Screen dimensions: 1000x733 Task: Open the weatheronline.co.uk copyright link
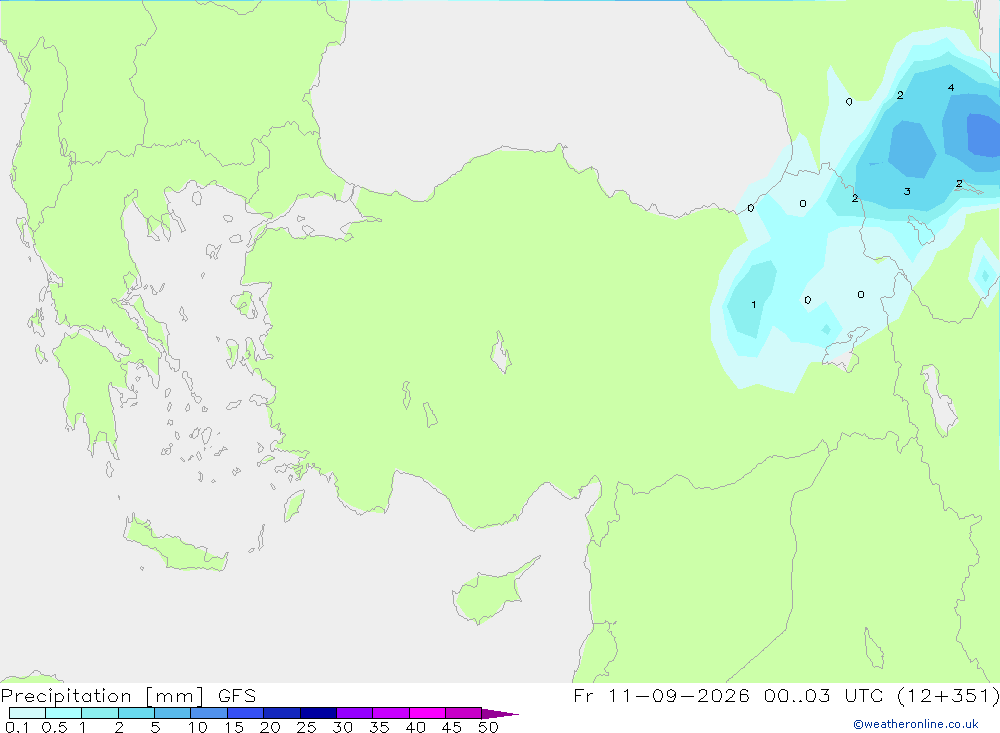coord(915,724)
